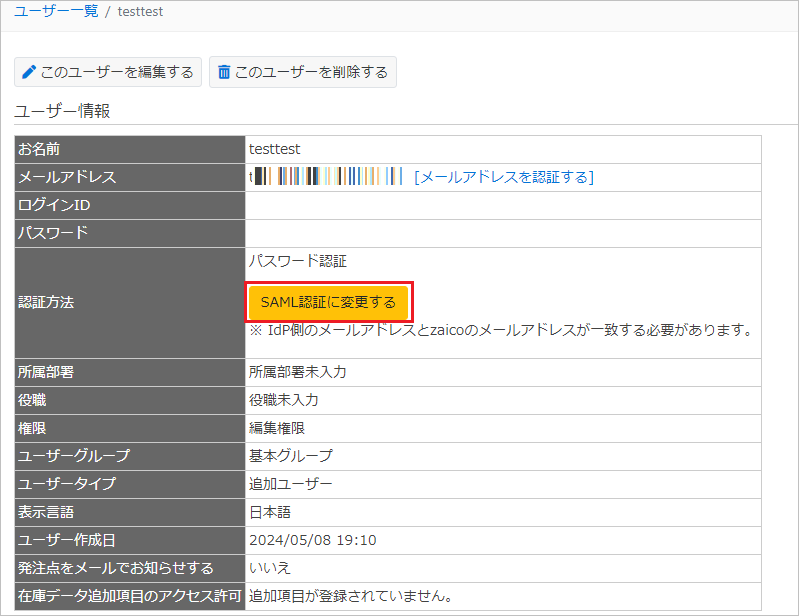The image size is (803, 616).
Task: Click the trash icon on the delete-user button
Action: click(224, 72)
